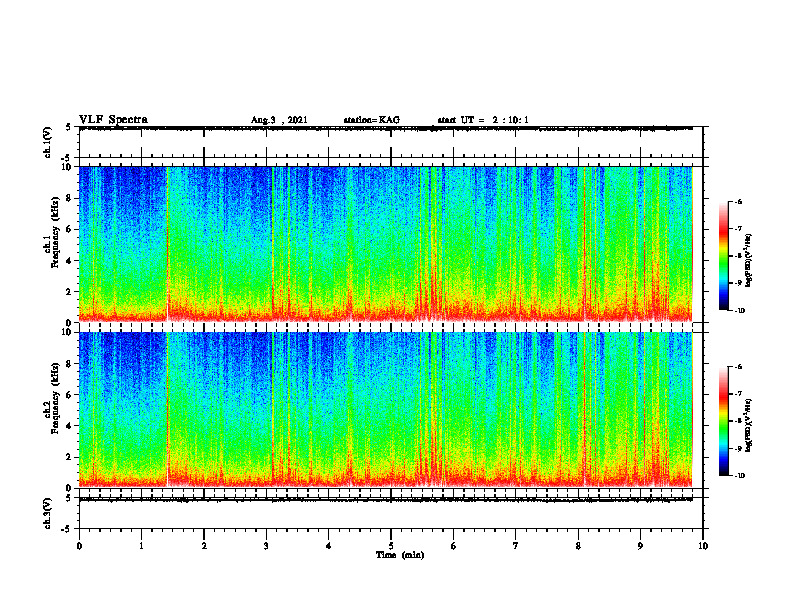Click the "start UT = 2 : 10: 1" text
This screenshot has width=792, height=612.
coord(483,120)
